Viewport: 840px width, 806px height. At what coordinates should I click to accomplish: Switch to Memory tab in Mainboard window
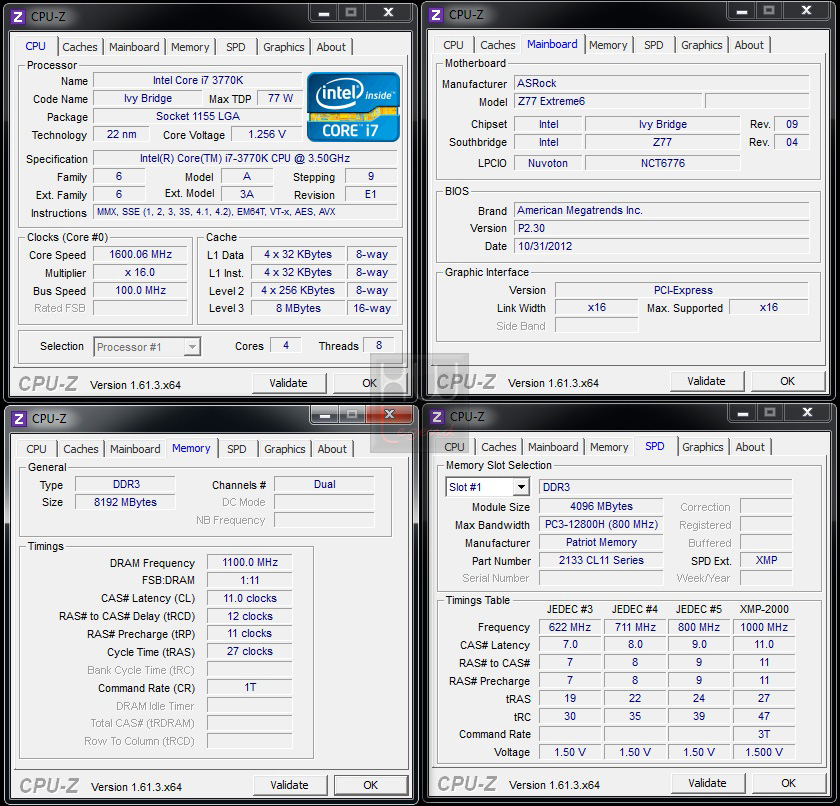click(608, 46)
